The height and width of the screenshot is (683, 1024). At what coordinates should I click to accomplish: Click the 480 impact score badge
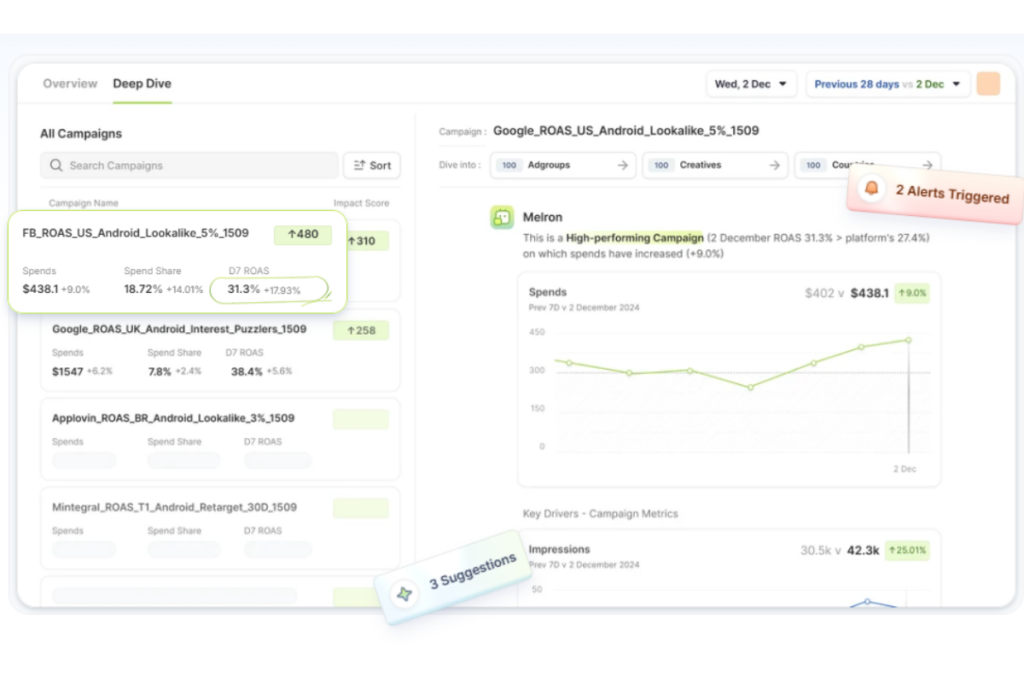302,234
